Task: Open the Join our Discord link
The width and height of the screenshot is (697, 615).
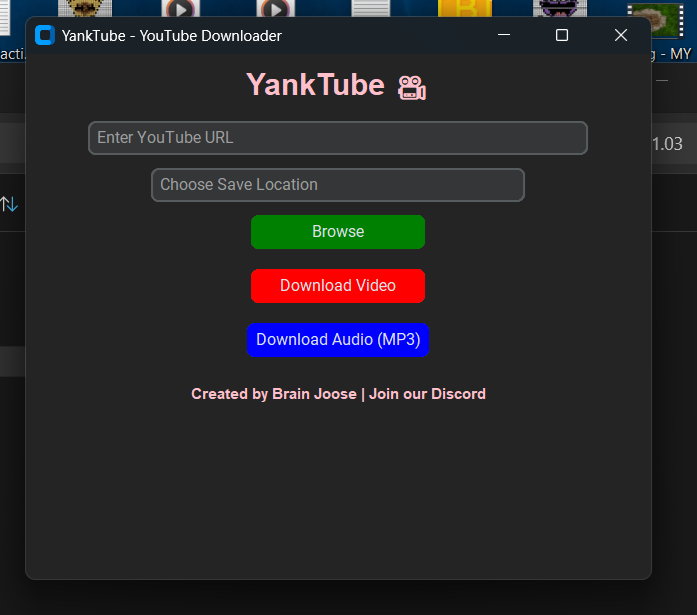Action: pos(427,394)
